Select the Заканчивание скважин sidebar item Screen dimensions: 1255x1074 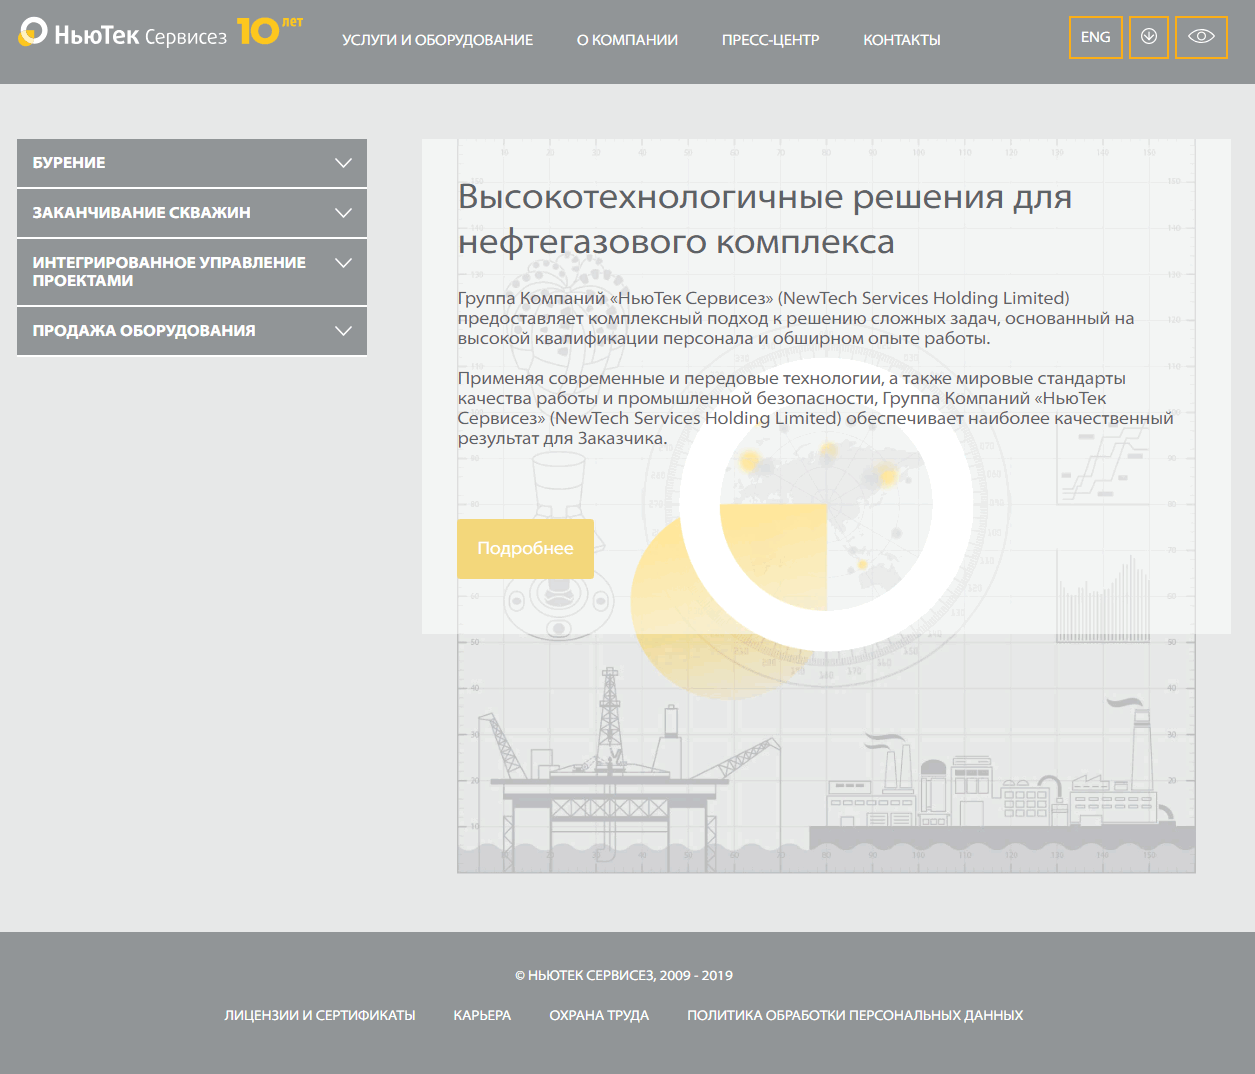click(x=192, y=213)
